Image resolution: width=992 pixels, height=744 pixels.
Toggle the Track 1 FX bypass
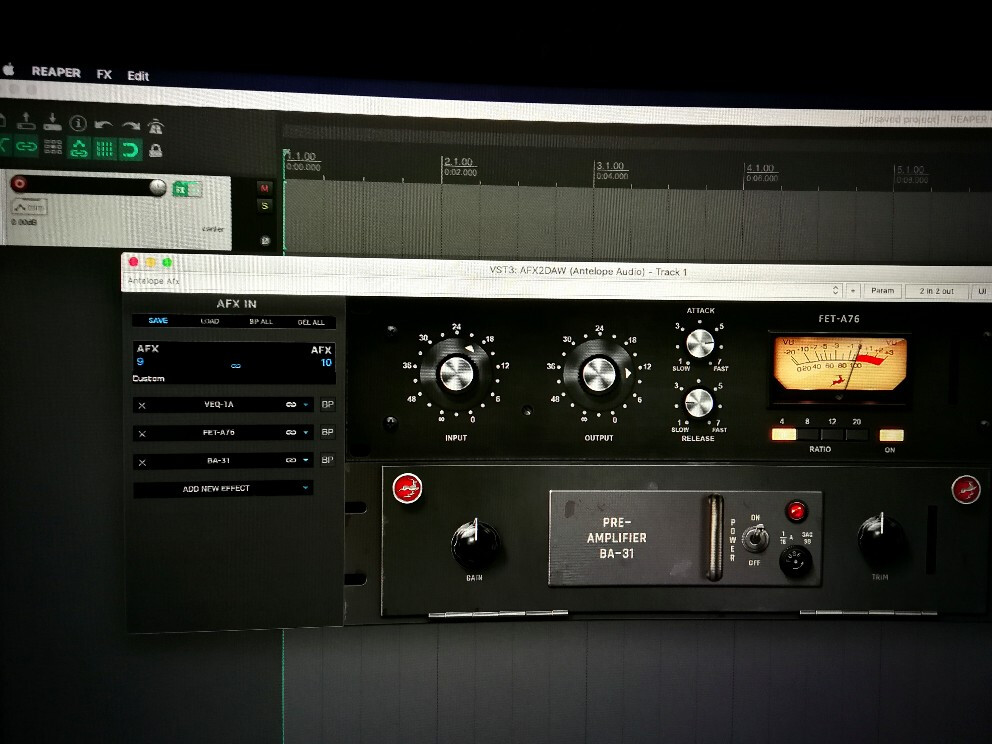click(x=195, y=189)
